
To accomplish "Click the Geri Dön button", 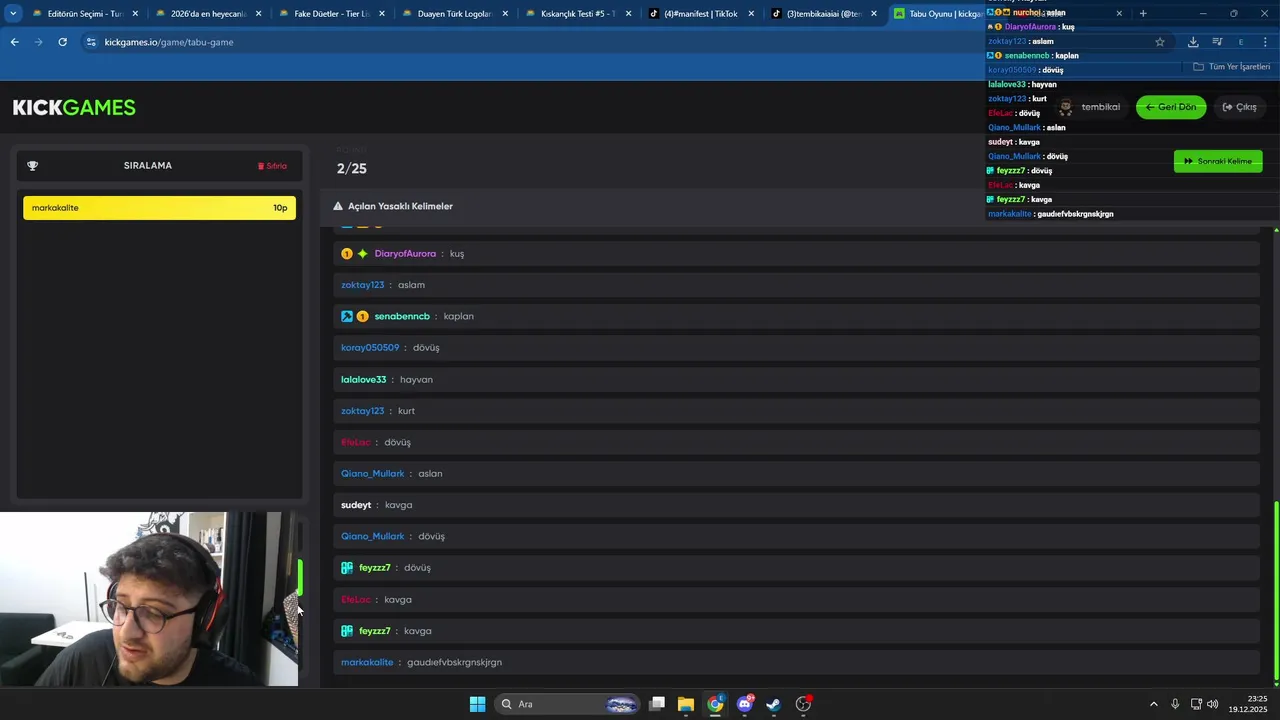I will coord(1171,107).
